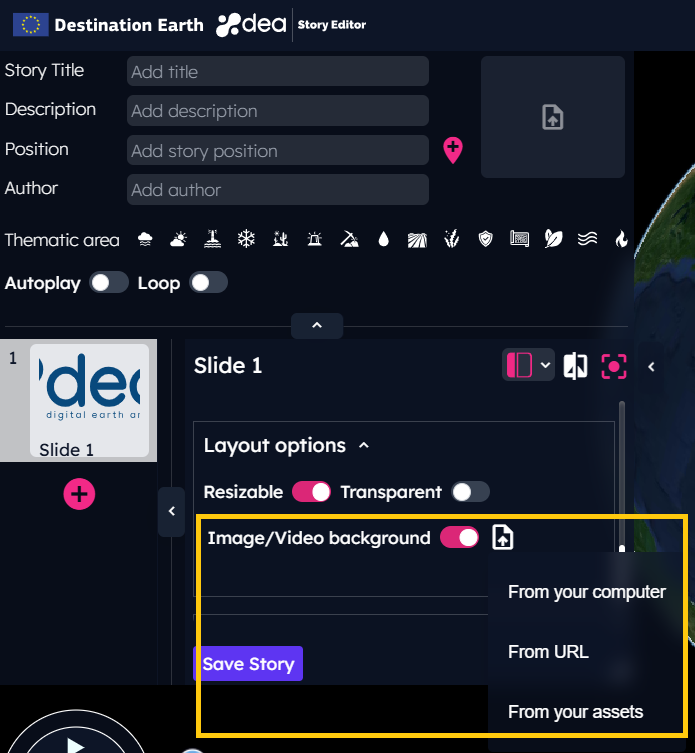
Task: Select the Slide 1 thumbnail
Action: coord(89,400)
